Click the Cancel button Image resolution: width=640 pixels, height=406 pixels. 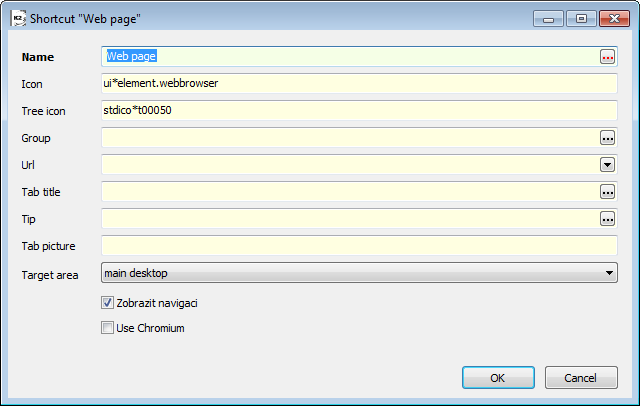tap(581, 377)
